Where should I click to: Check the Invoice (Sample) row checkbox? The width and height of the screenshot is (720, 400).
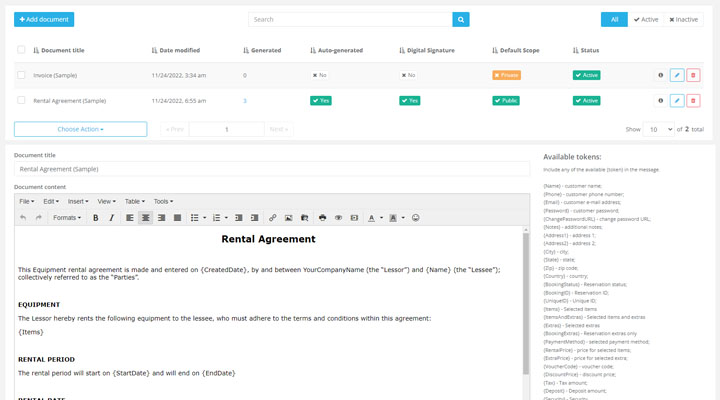point(21,75)
